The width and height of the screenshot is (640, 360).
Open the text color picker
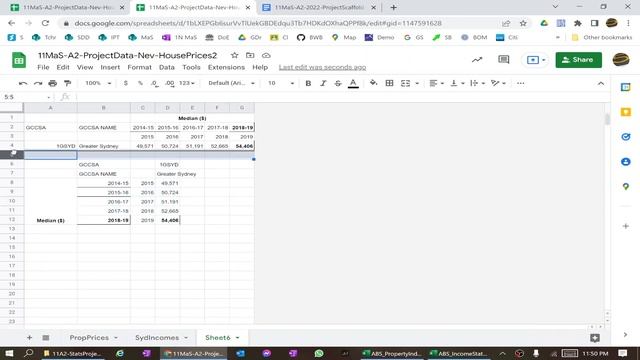click(353, 83)
